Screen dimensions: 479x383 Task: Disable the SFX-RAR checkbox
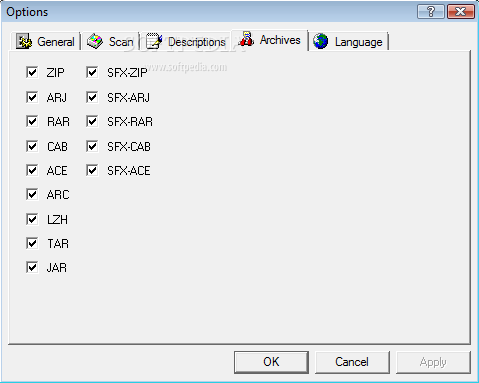92,121
